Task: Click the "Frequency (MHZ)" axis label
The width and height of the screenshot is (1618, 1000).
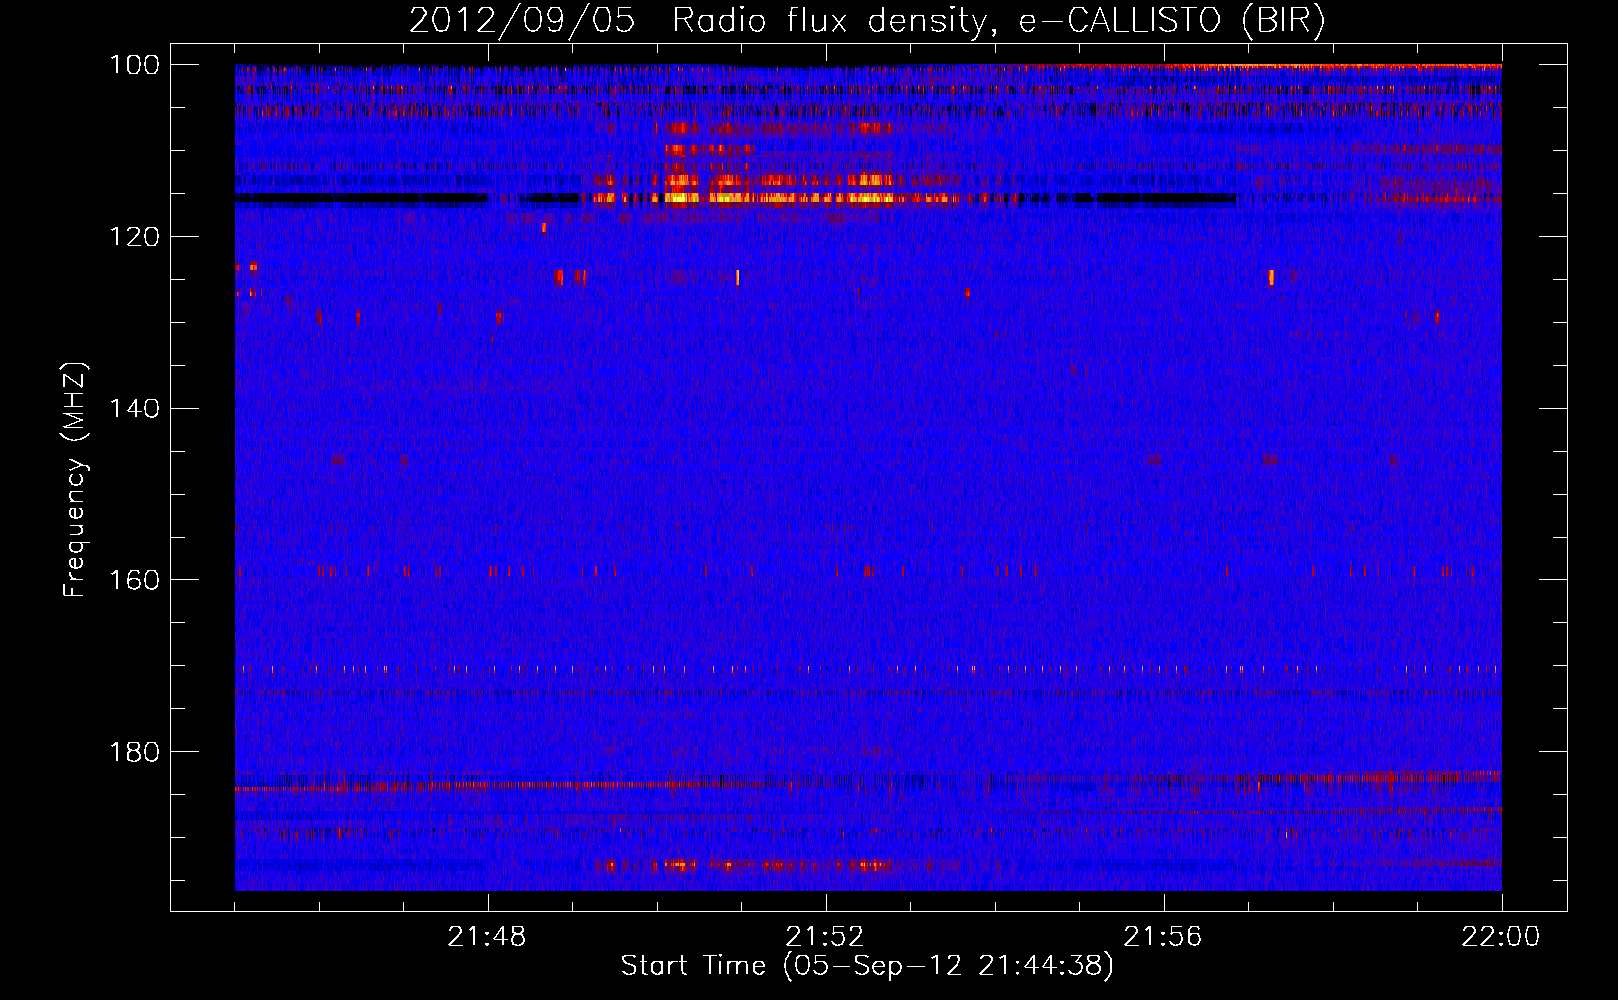Action: [75, 479]
